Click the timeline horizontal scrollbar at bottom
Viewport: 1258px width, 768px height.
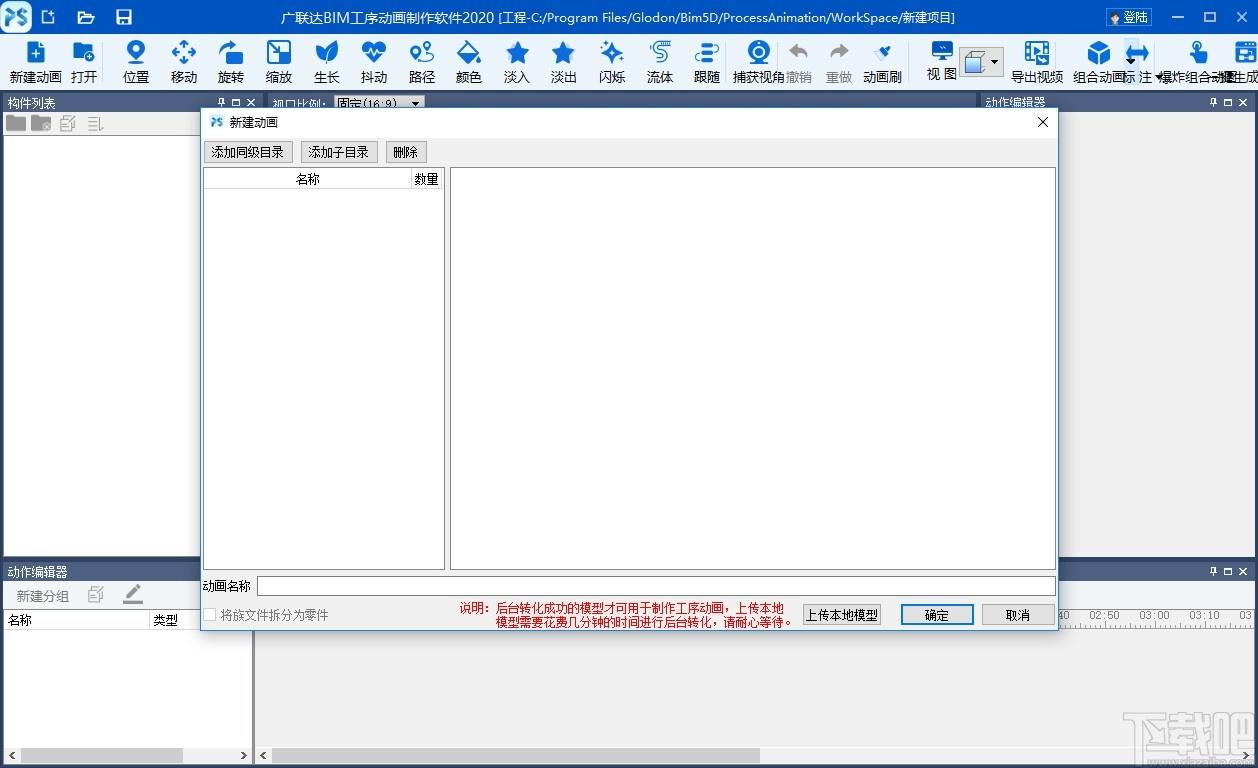click(x=754, y=756)
